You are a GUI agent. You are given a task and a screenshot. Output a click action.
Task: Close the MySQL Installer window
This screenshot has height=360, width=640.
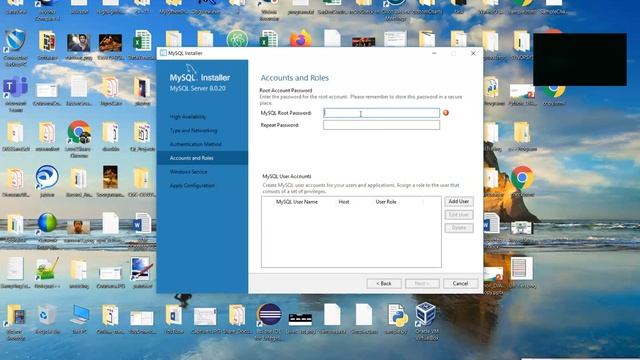tap(473, 53)
